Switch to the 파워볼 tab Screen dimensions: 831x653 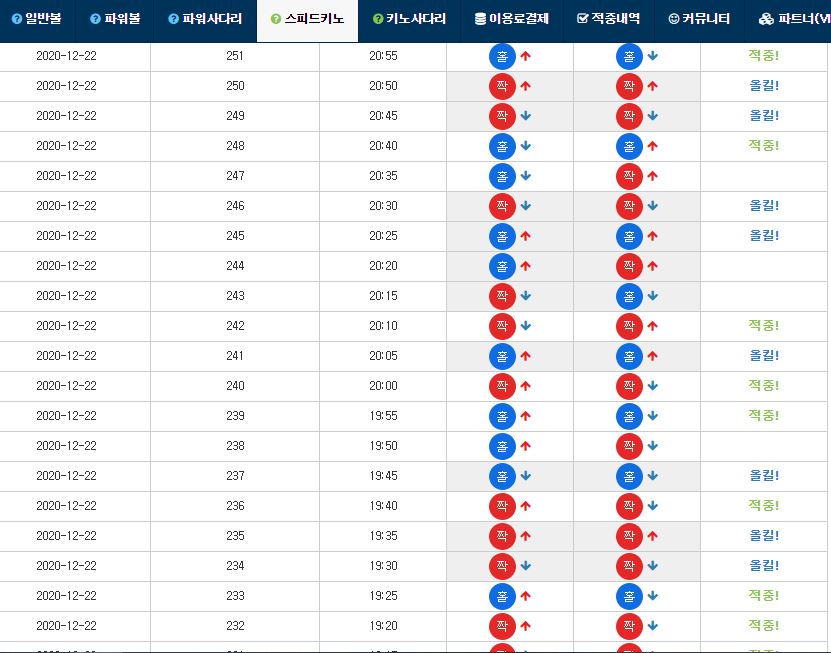115,19
